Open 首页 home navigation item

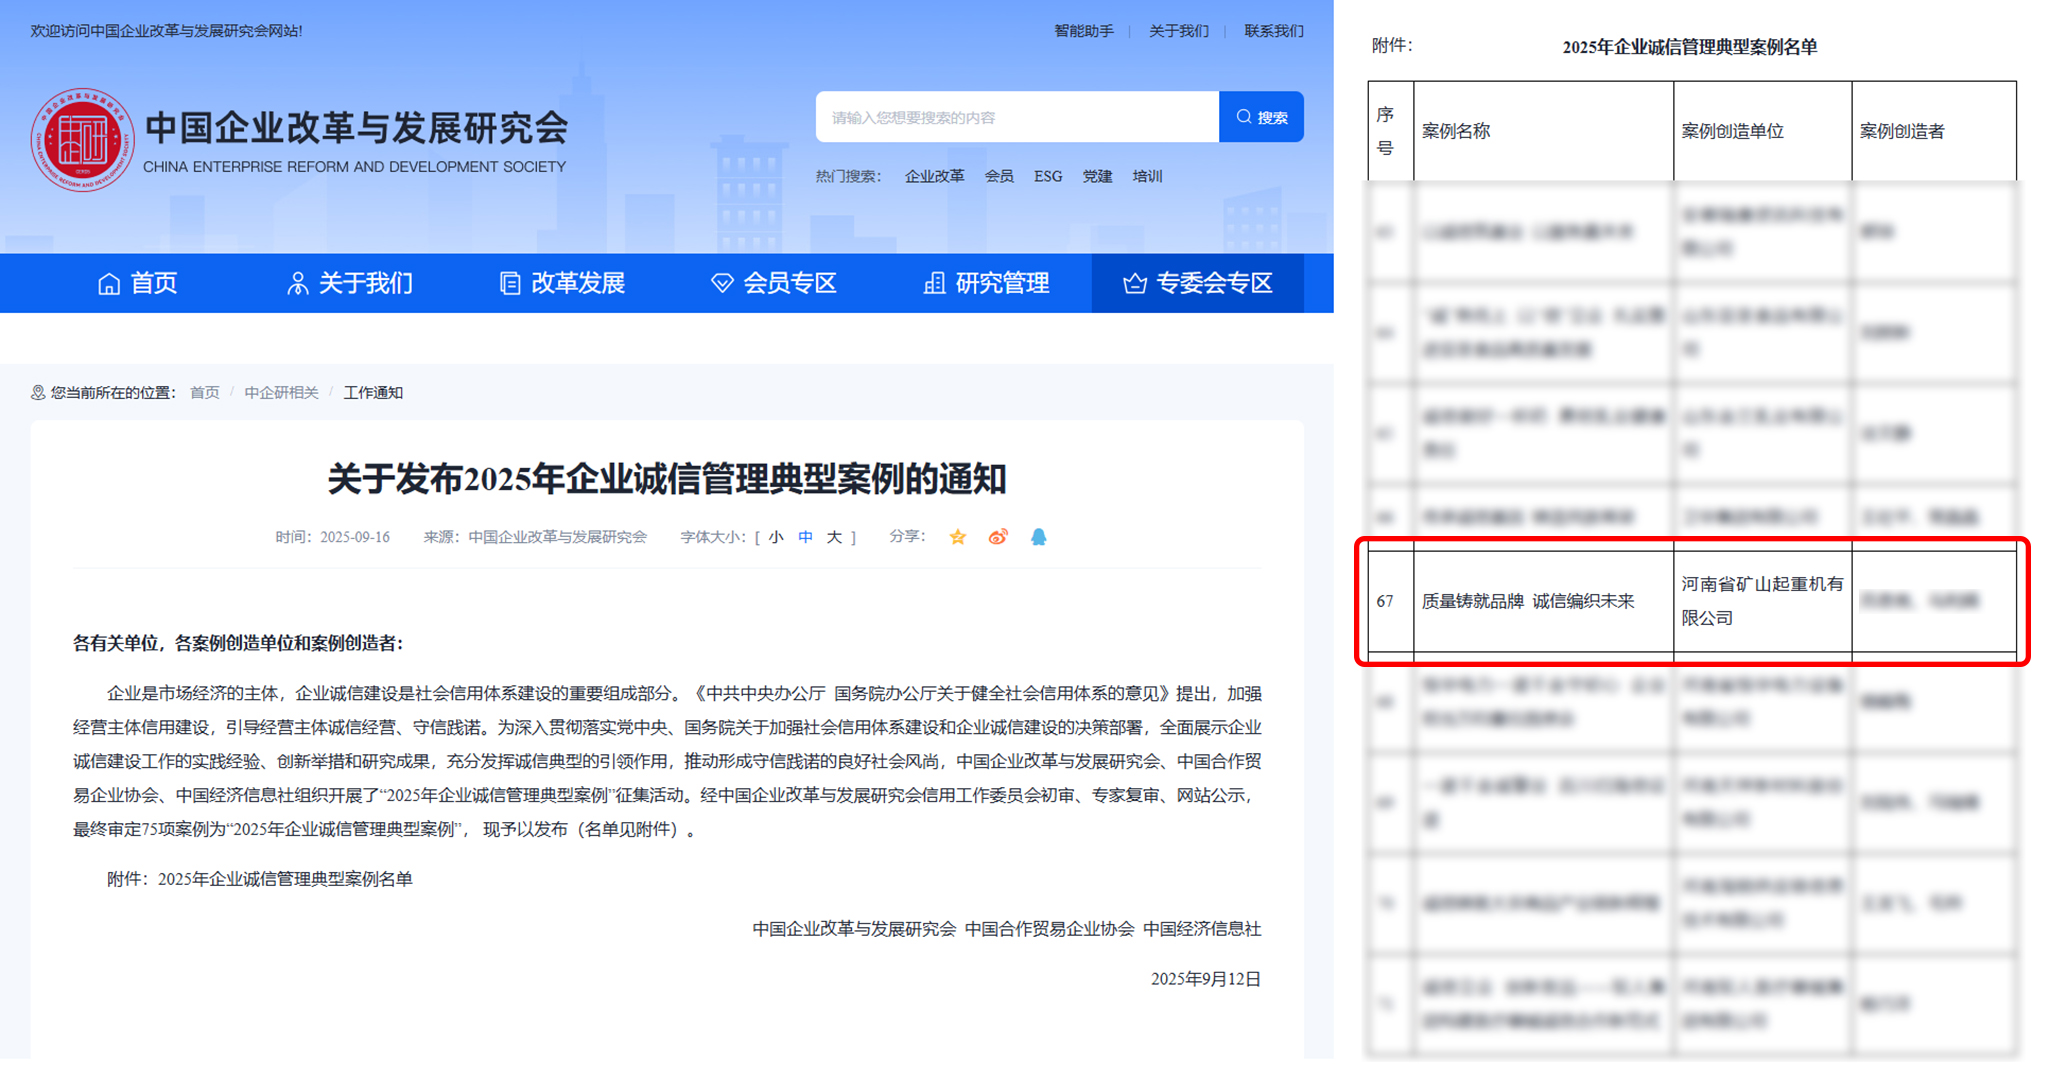(x=138, y=283)
